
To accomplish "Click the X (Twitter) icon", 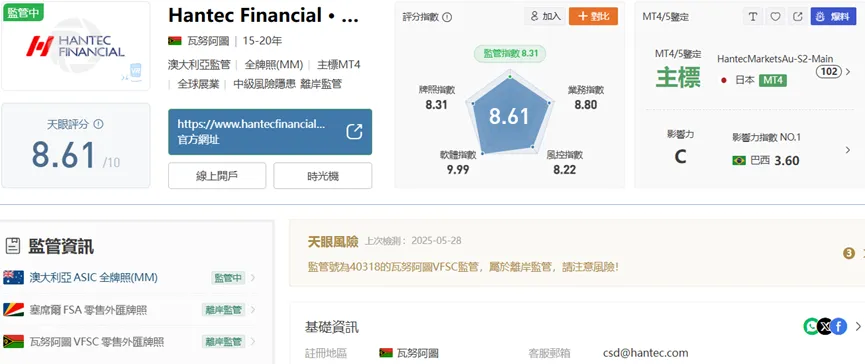I will pos(825,326).
